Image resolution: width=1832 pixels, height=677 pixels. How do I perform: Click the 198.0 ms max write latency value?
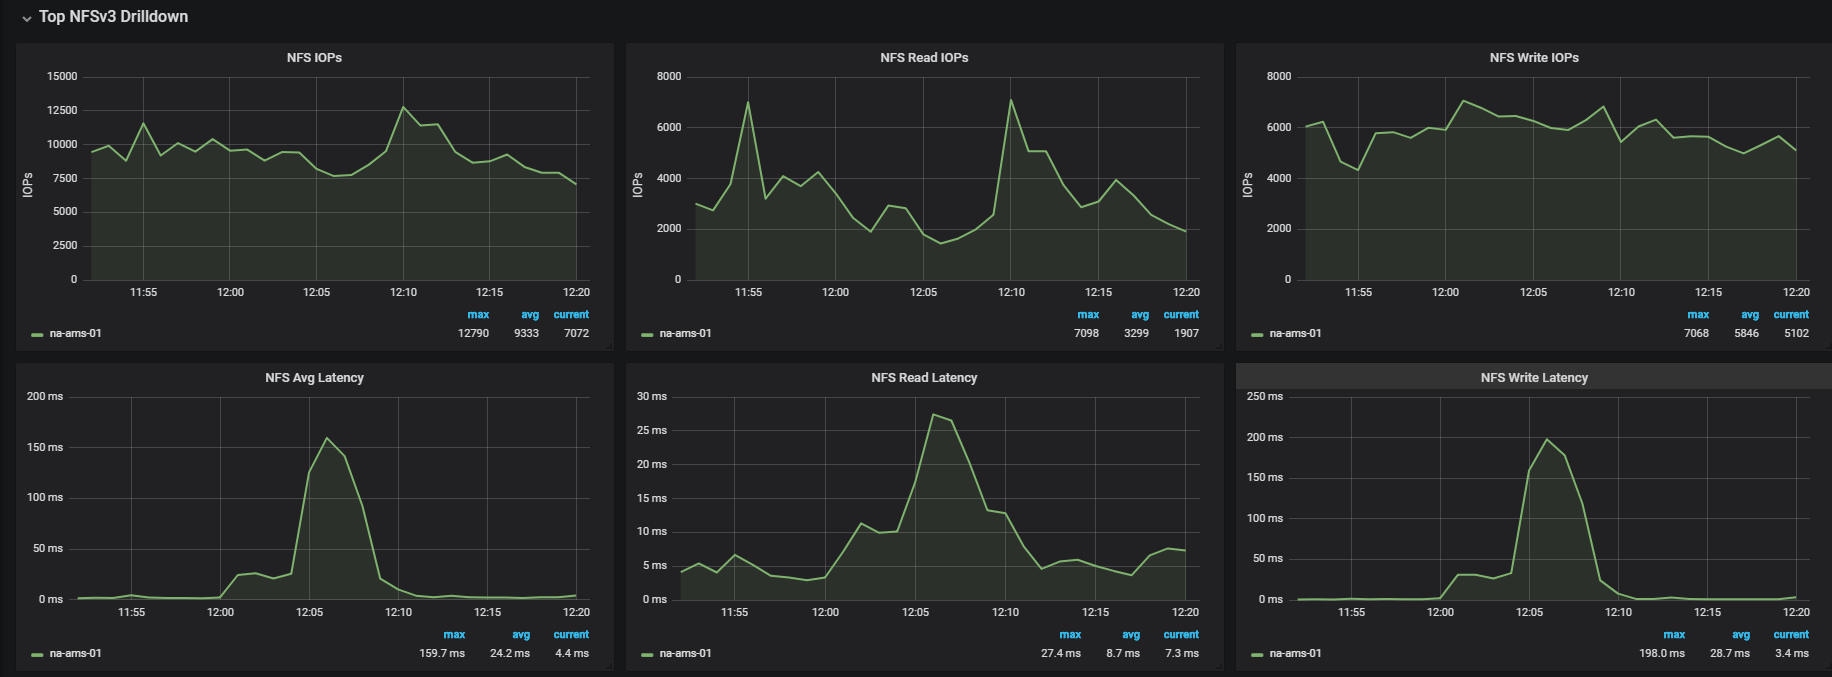pyautogui.click(x=1662, y=654)
